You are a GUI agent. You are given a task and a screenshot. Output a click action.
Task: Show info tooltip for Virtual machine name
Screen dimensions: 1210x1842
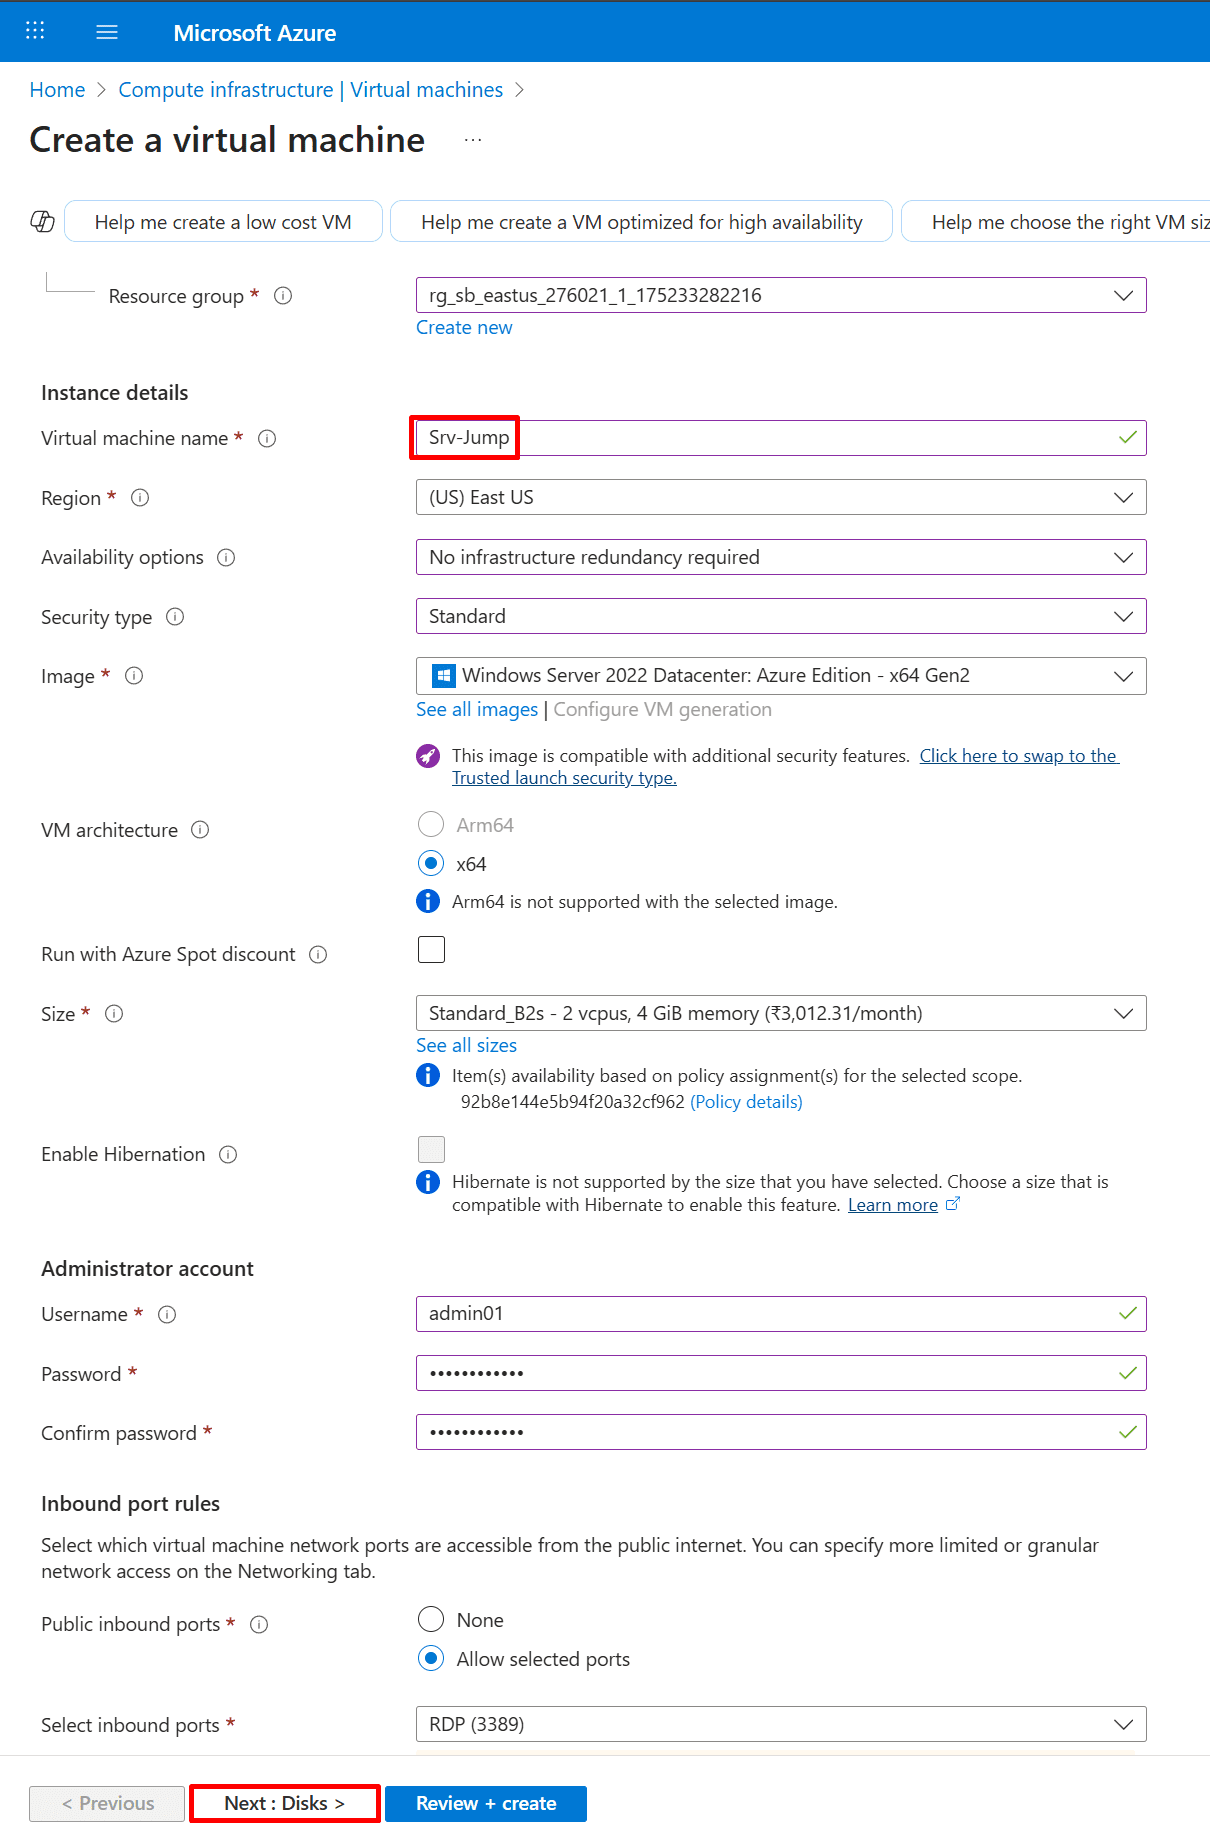point(267,439)
